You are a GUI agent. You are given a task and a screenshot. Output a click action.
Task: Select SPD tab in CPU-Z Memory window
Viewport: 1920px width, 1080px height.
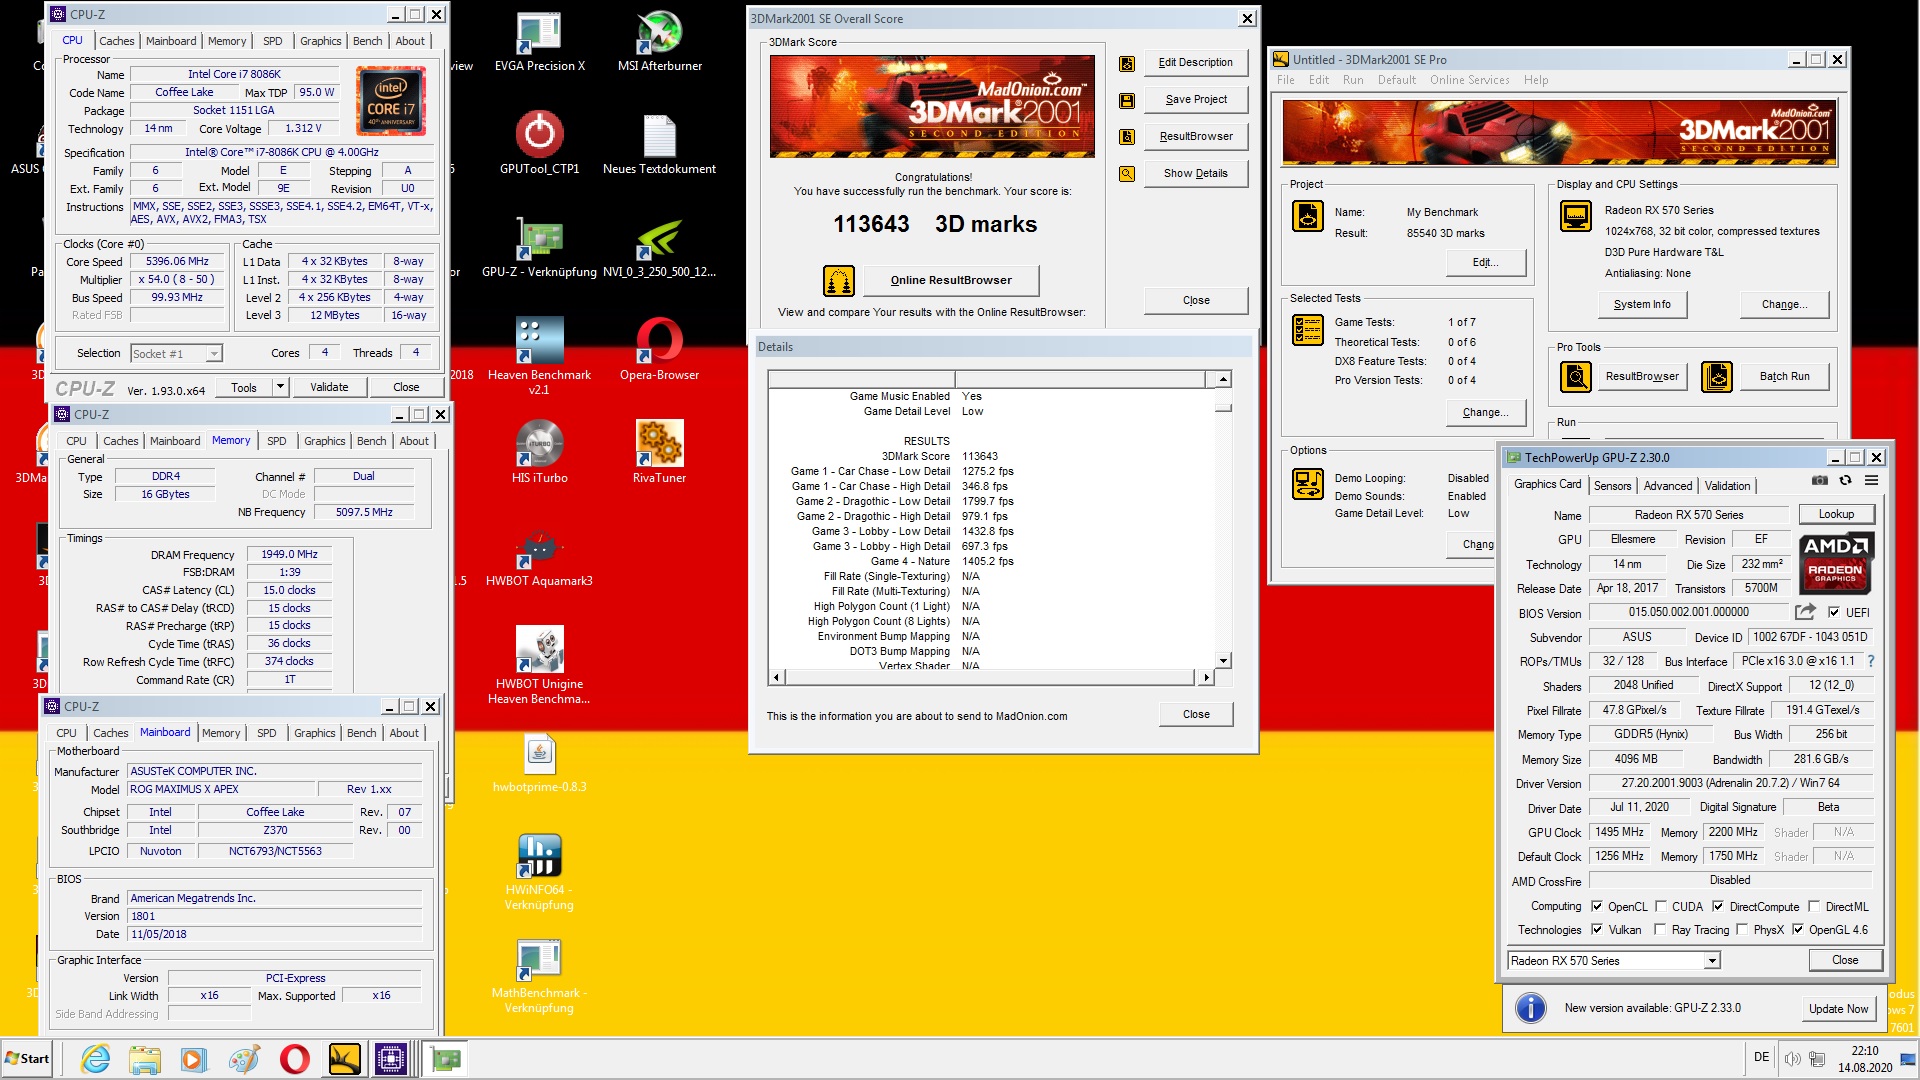(x=277, y=441)
